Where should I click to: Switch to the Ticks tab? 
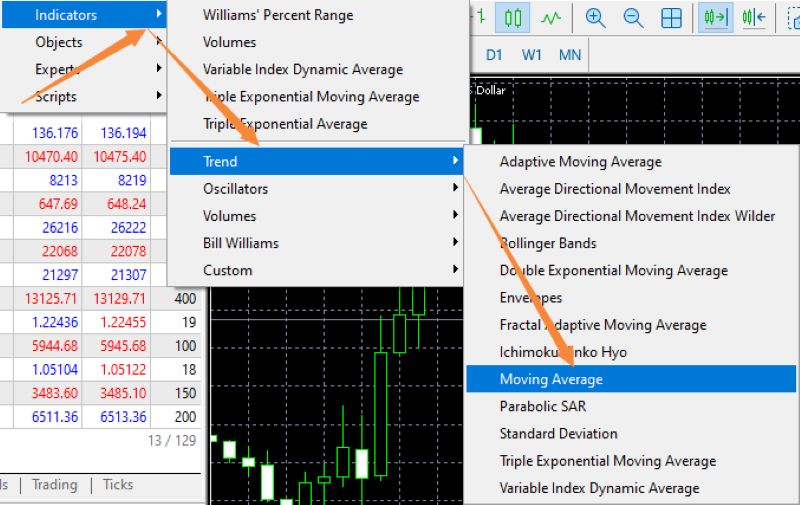point(118,484)
